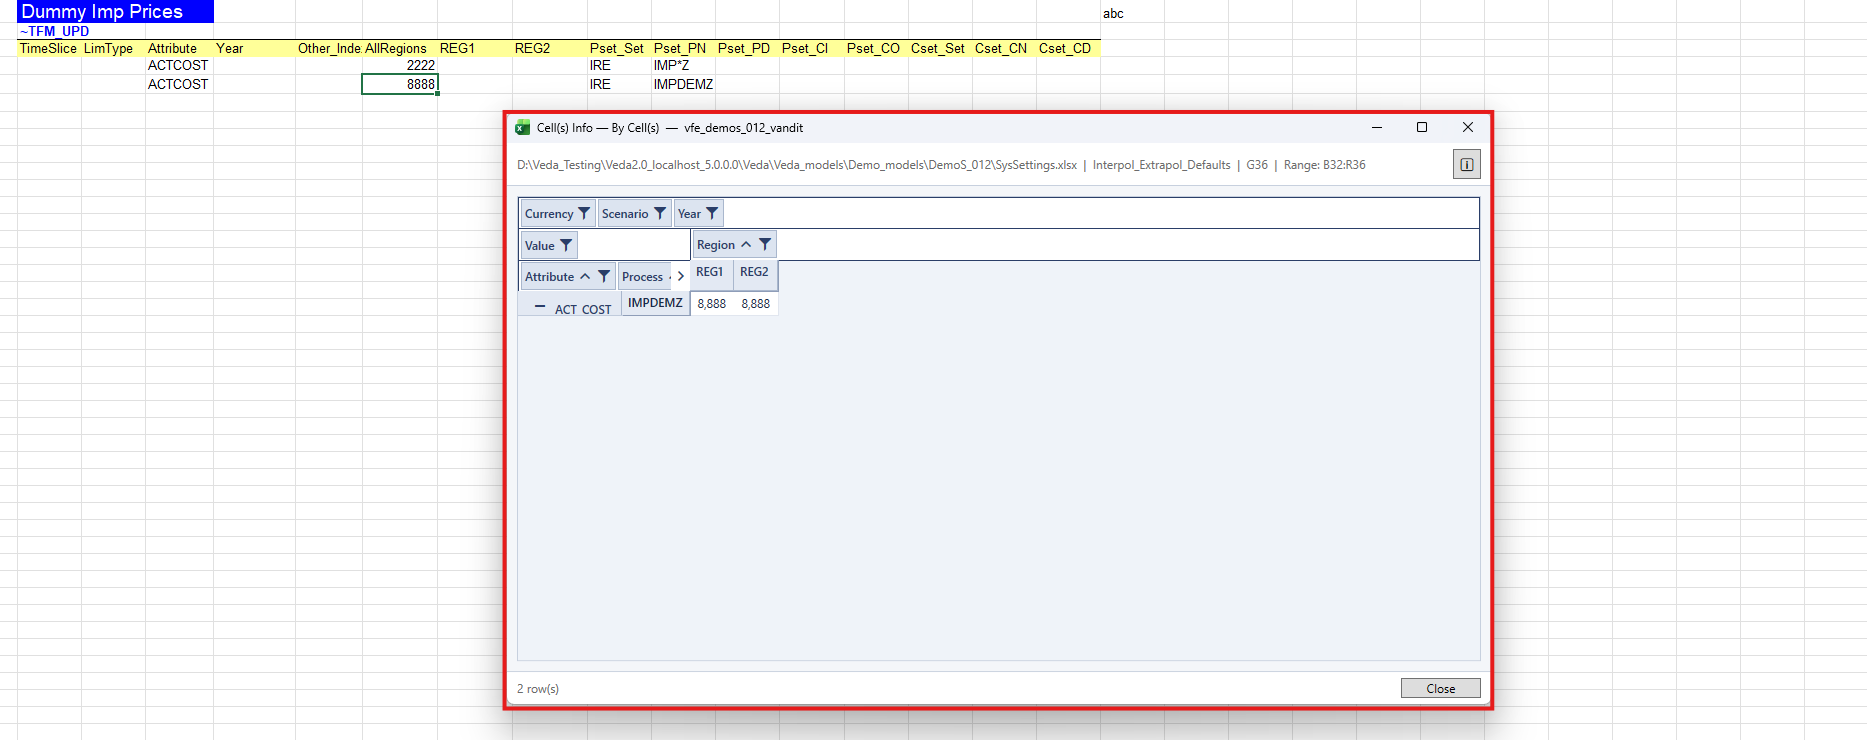Select the AllRegions header cell
Image resolution: width=1867 pixels, height=740 pixels.
tap(400, 48)
